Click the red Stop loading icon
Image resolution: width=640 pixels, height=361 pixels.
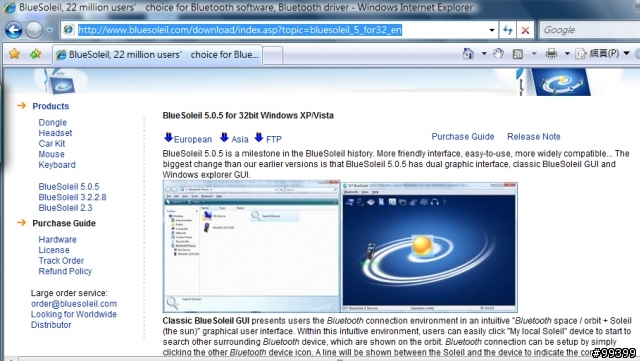coord(525,30)
